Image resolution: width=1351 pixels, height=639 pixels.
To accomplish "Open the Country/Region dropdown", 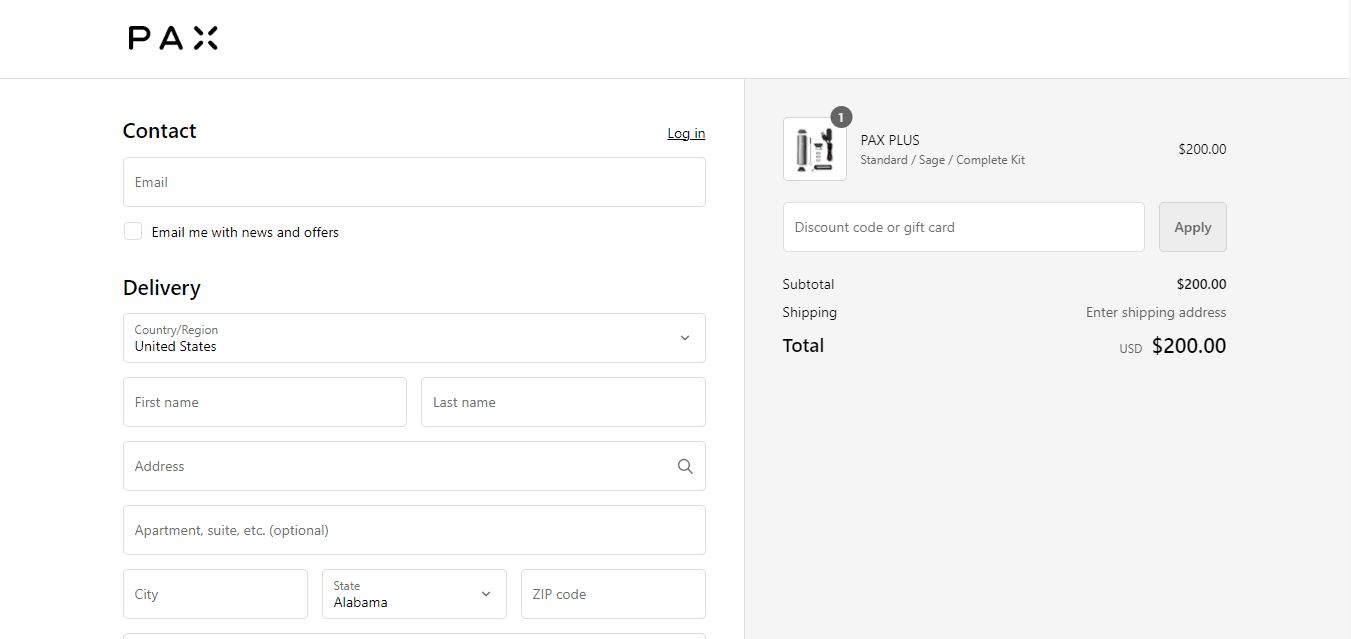I will pos(414,338).
